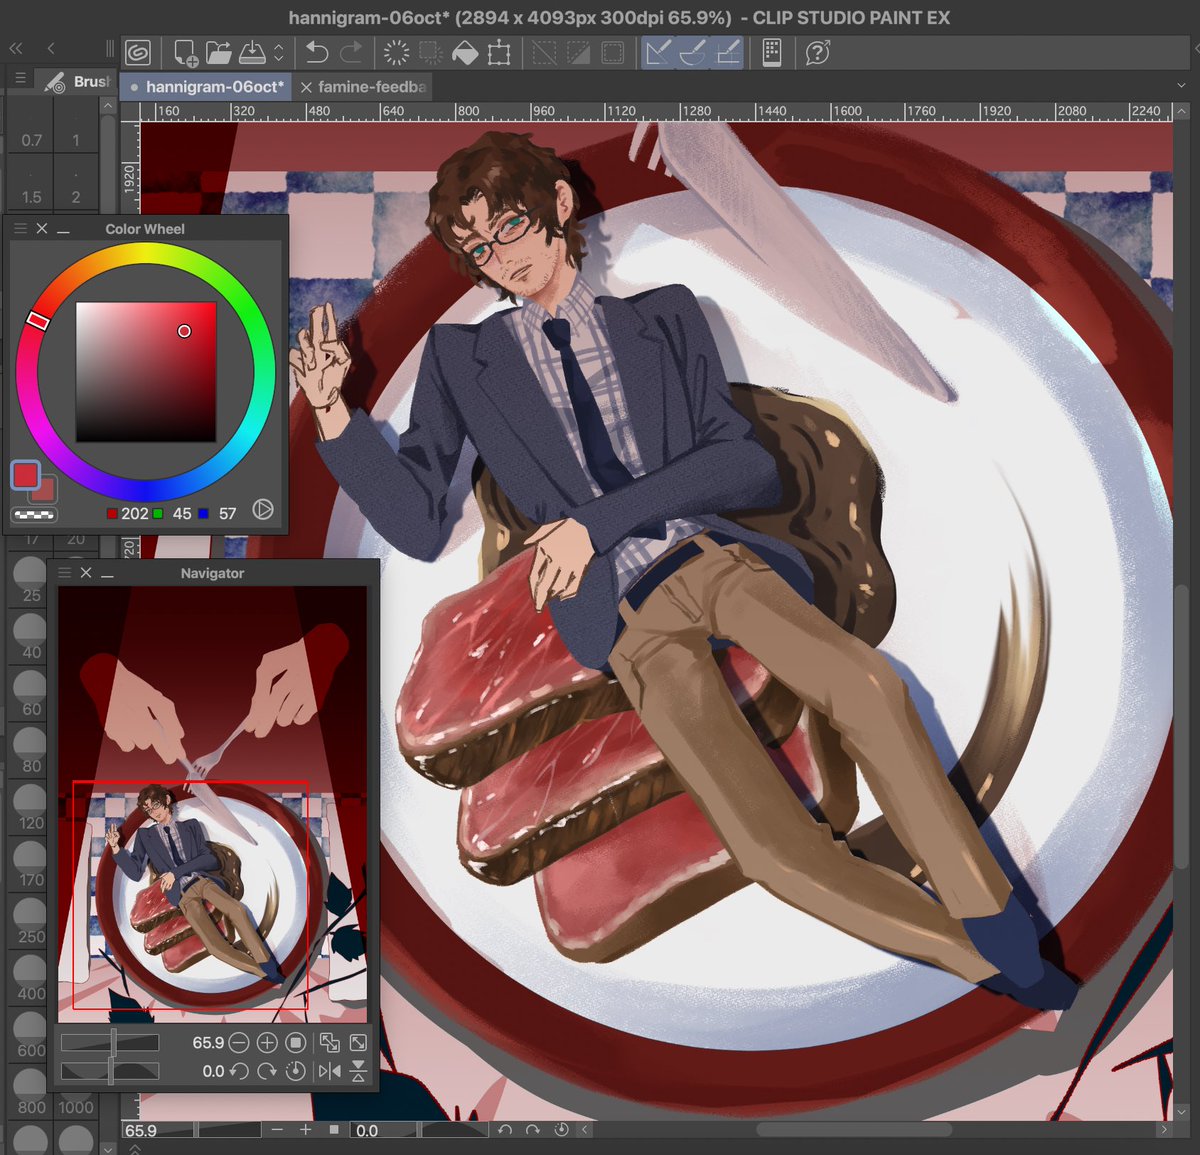This screenshot has height=1155, width=1200.
Task: Open Clip Studio Paint help support
Action: pos(818,52)
